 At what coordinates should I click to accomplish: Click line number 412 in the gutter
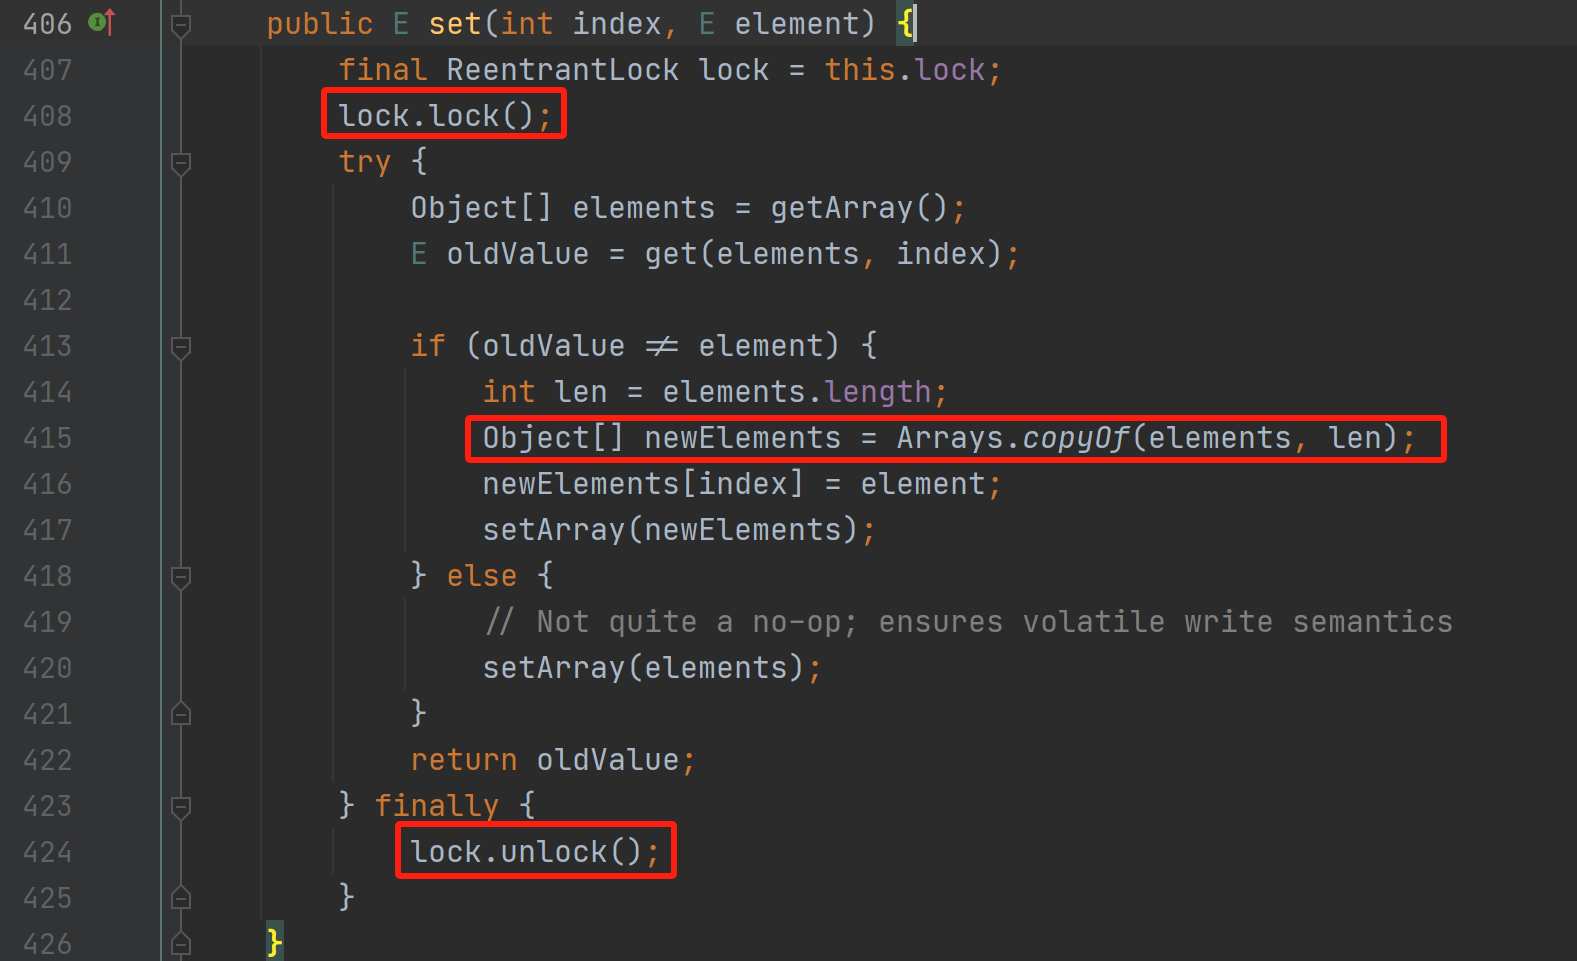48,300
